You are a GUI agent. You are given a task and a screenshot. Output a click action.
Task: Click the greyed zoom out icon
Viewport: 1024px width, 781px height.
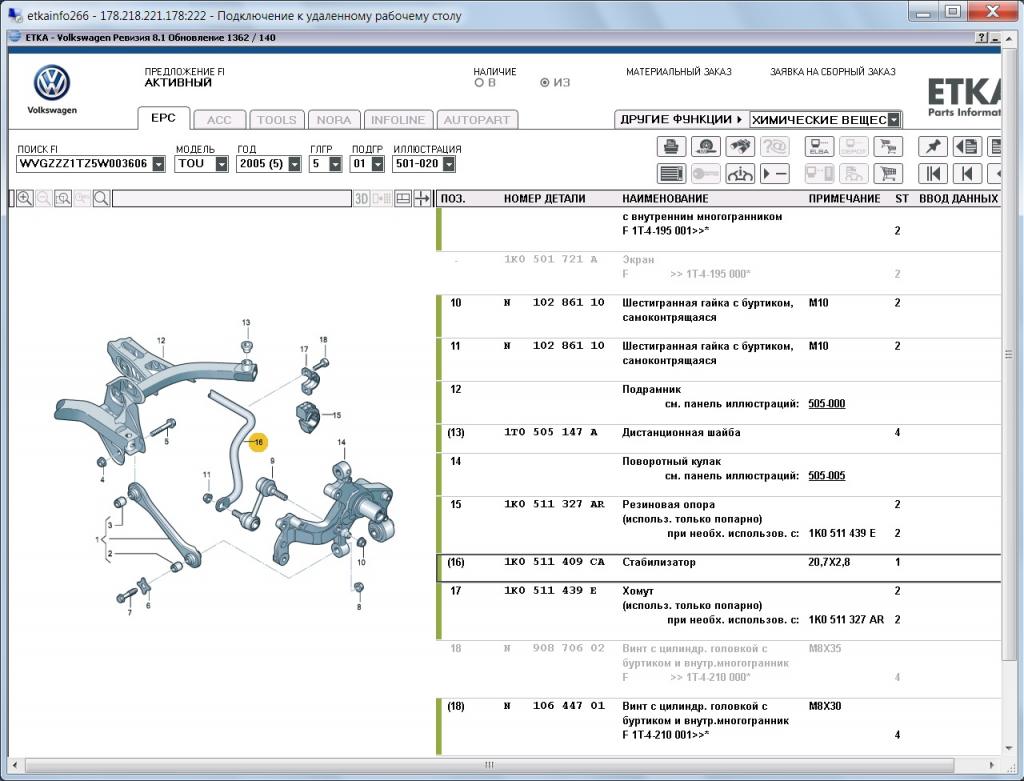coord(44,199)
